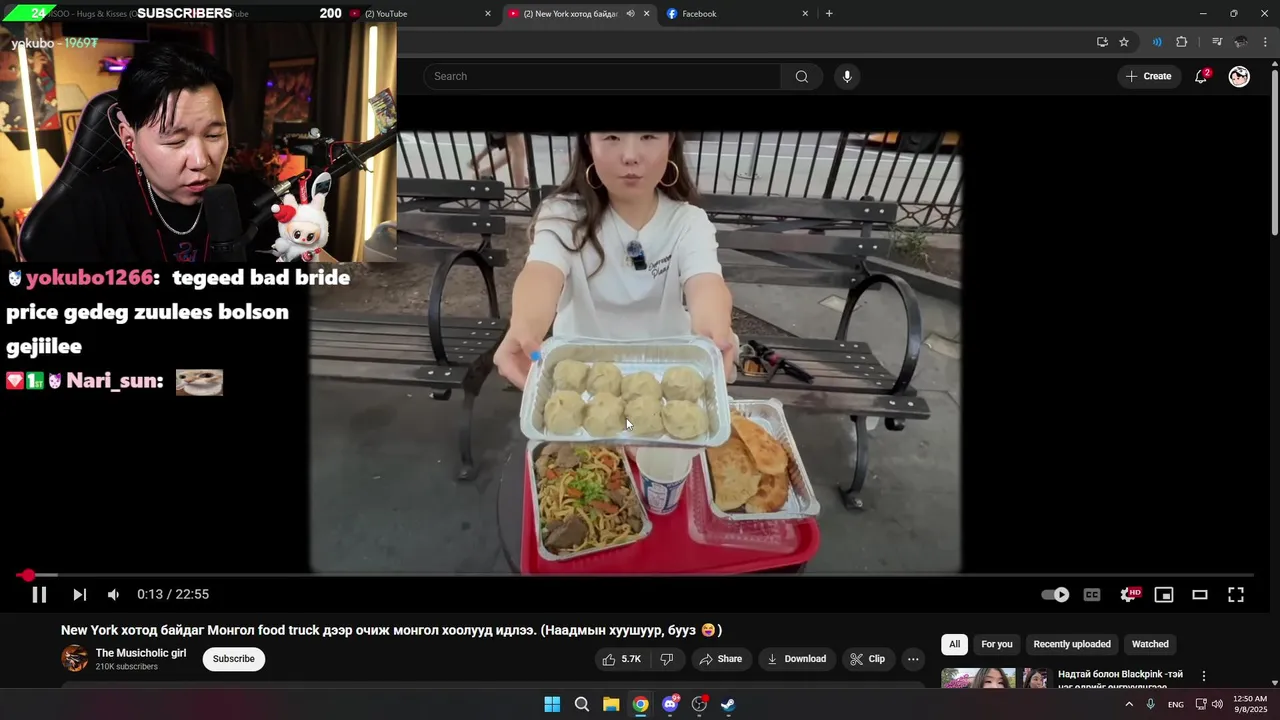Screen dimensions: 1280x720
Task: Dislike the video
Action: tap(667, 659)
